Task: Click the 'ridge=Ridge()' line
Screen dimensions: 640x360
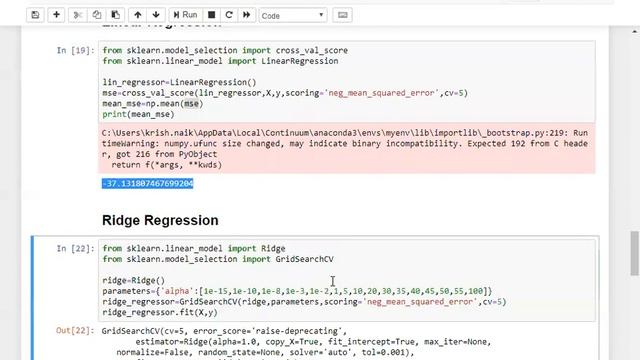Action: [133, 281]
